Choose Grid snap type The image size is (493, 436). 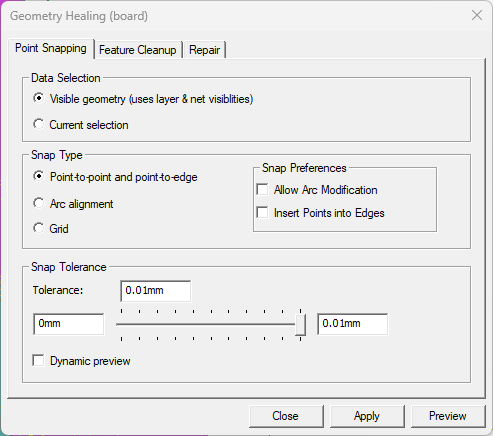click(x=38, y=228)
